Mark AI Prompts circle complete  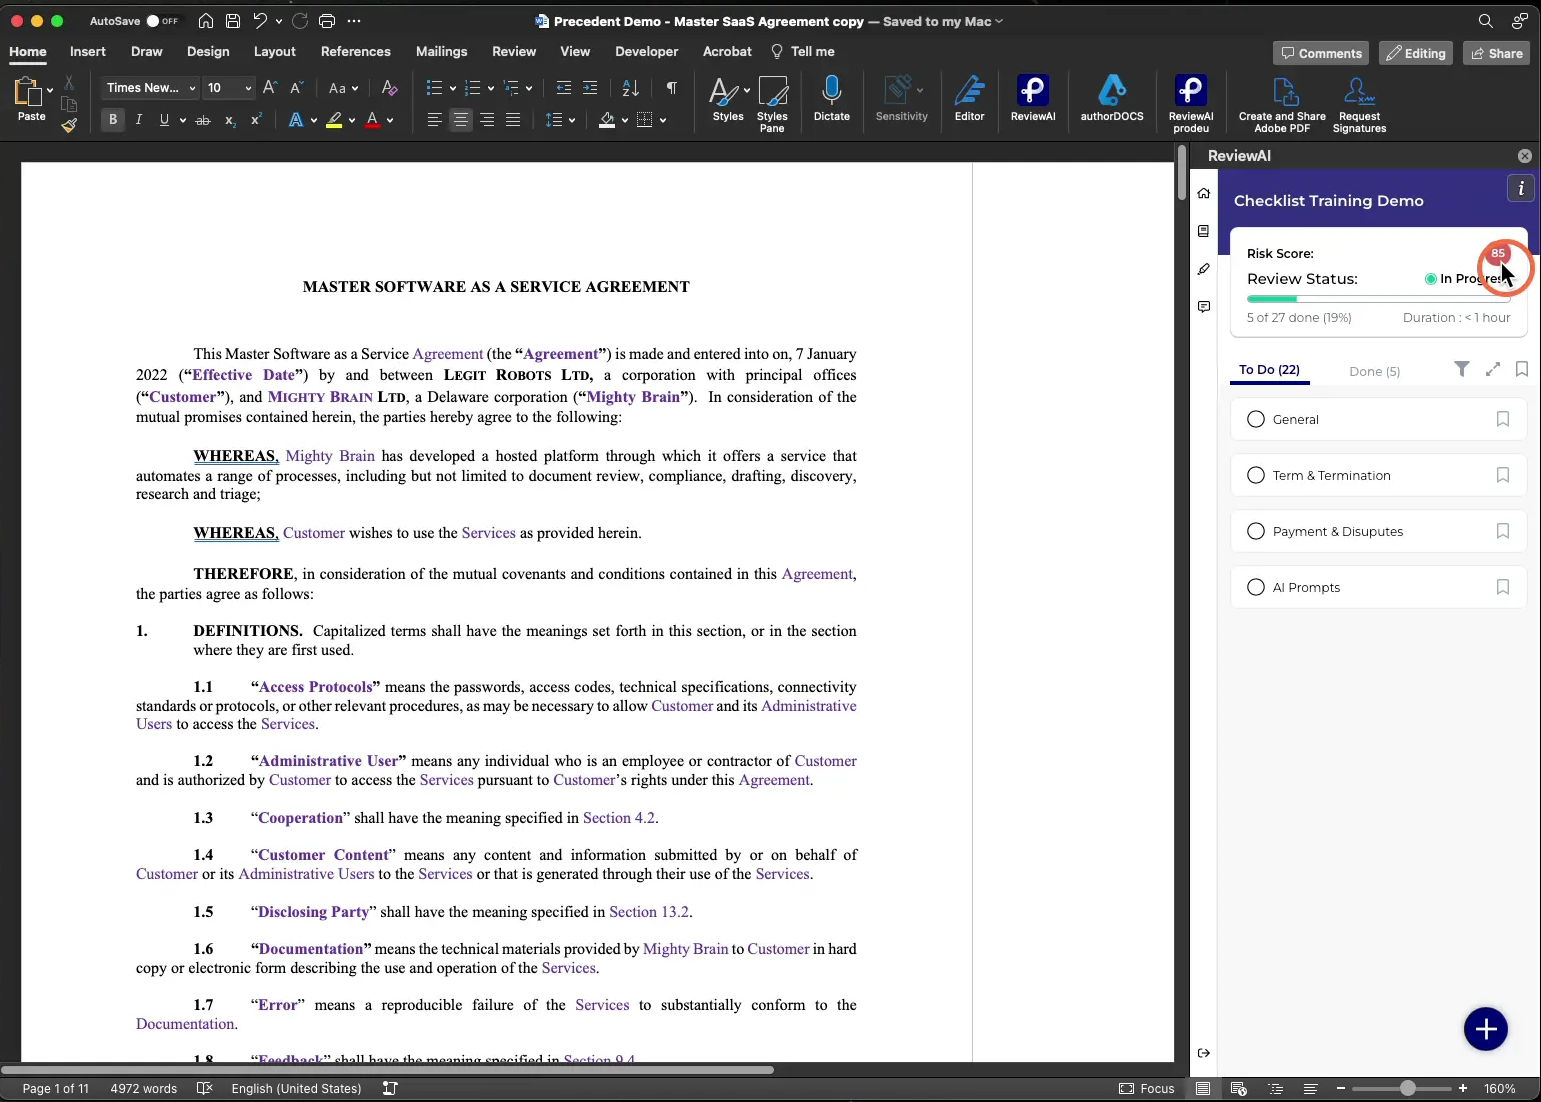coord(1256,587)
